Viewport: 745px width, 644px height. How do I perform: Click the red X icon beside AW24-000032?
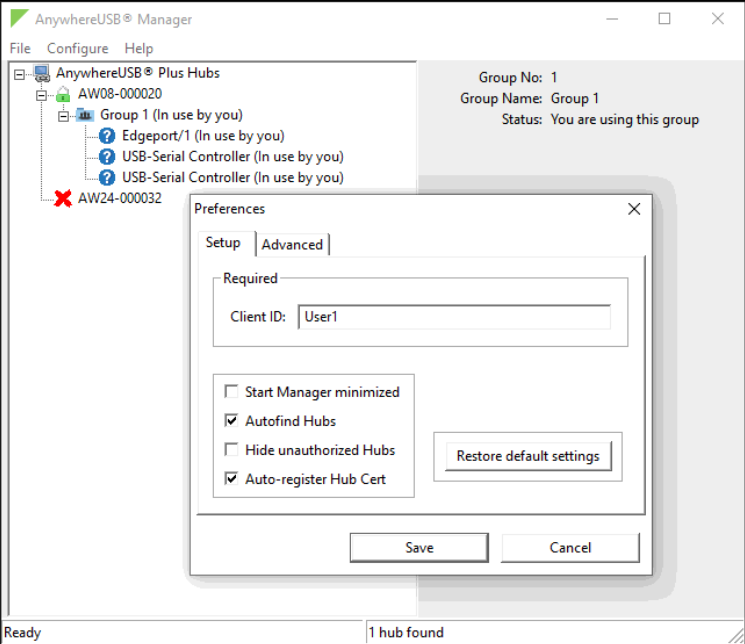pos(63,198)
